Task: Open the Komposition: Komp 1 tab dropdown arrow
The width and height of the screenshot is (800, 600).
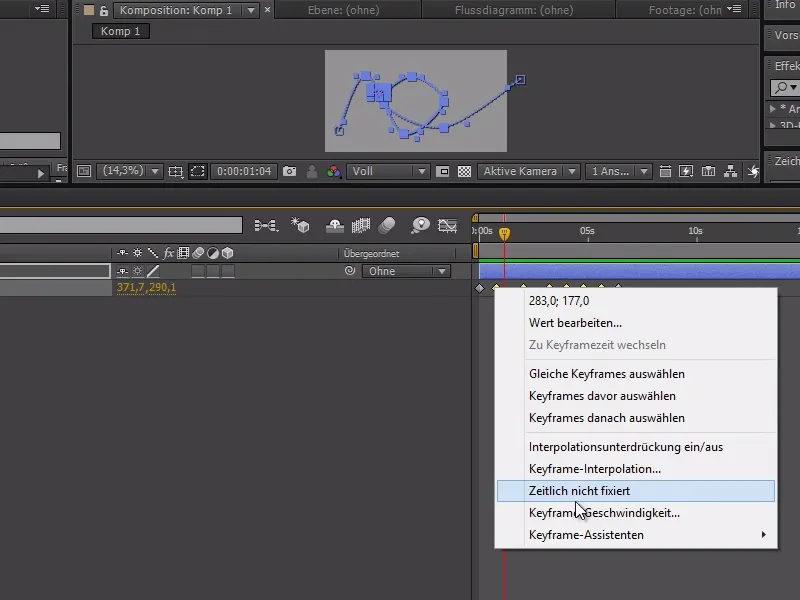Action: [x=251, y=10]
